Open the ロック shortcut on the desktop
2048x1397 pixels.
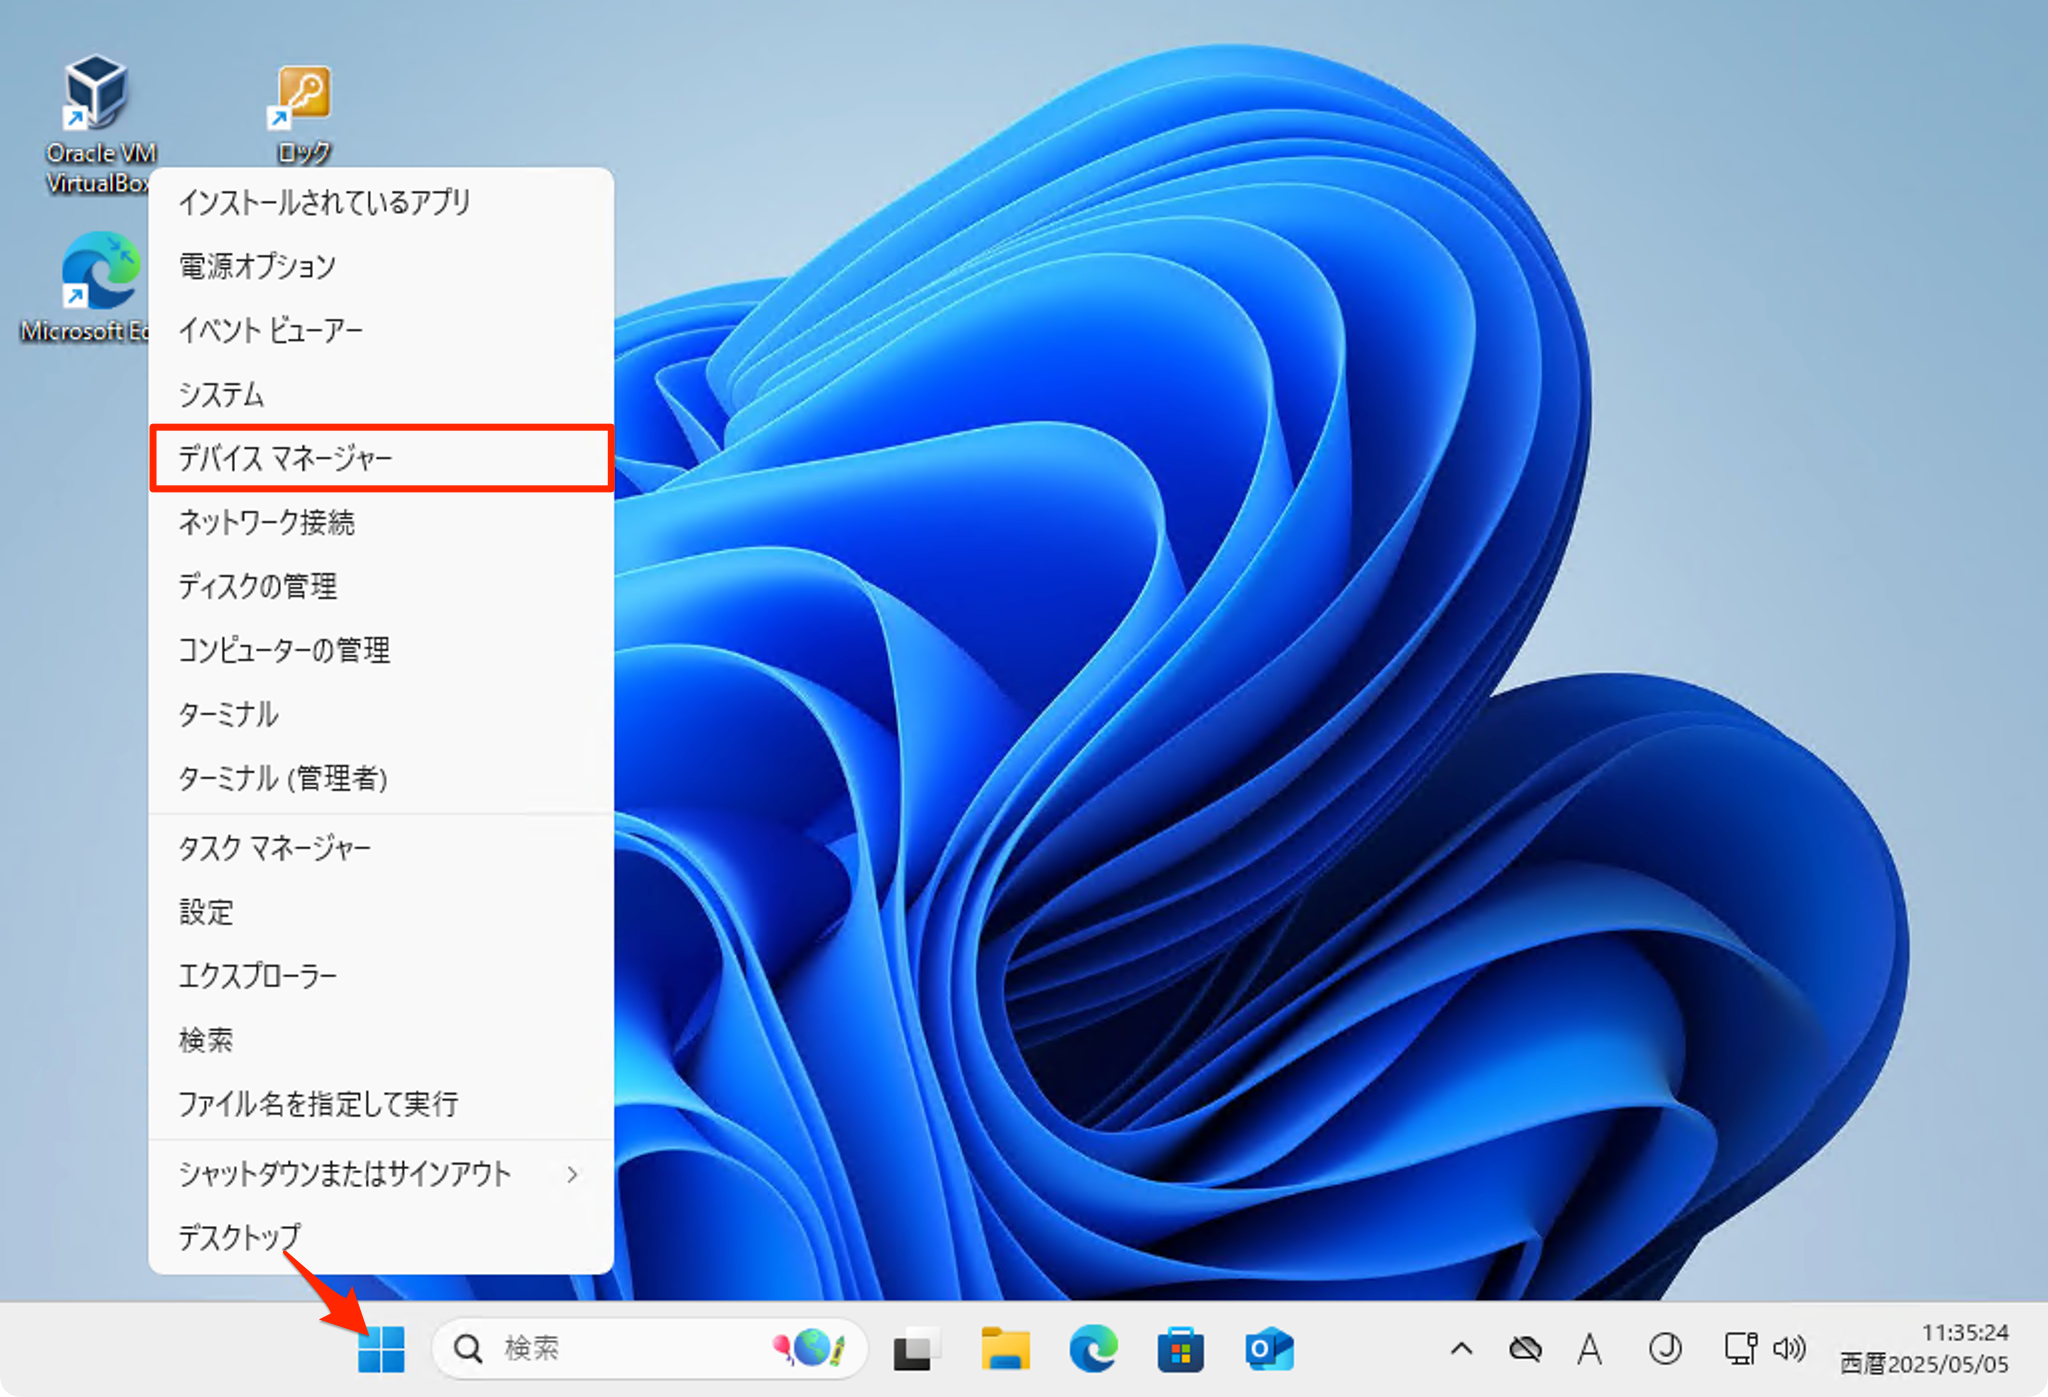[301, 95]
